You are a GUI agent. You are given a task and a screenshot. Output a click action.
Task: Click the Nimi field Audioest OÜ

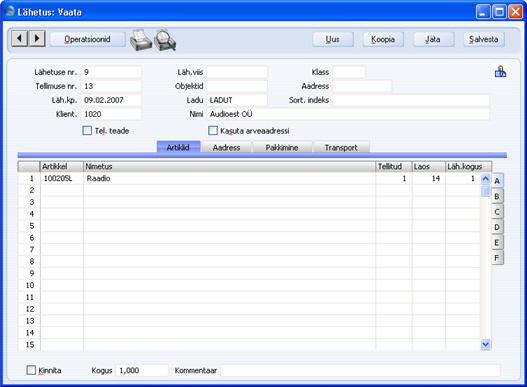click(348, 114)
